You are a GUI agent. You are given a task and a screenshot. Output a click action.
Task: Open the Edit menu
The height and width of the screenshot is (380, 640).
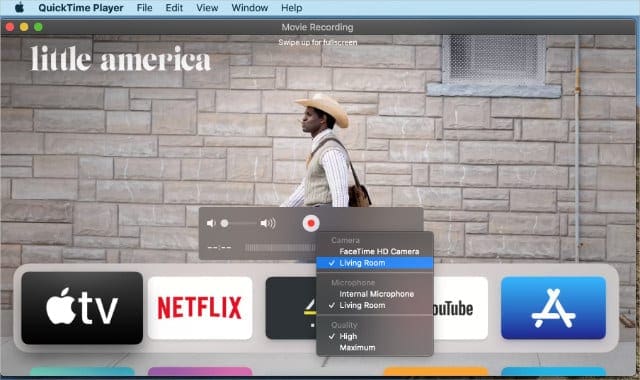[174, 8]
